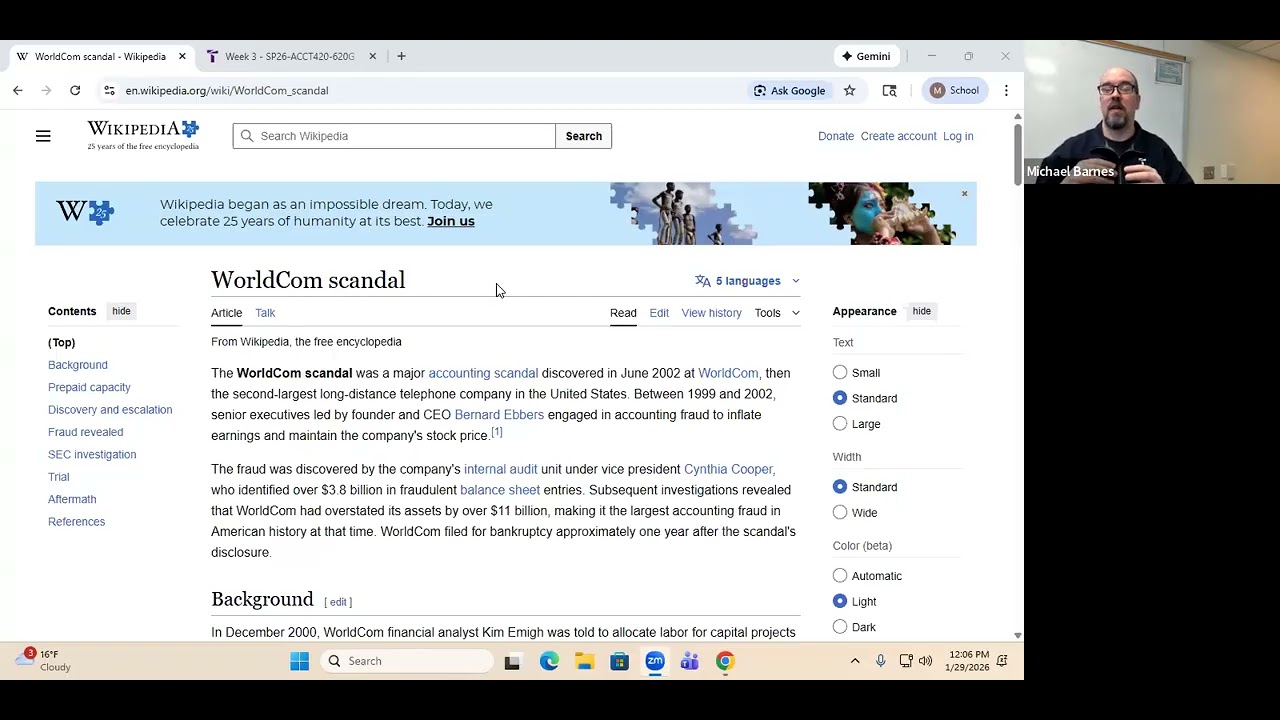1280x720 pixels.
Task: Select Standard text size
Action: [x=840, y=398]
